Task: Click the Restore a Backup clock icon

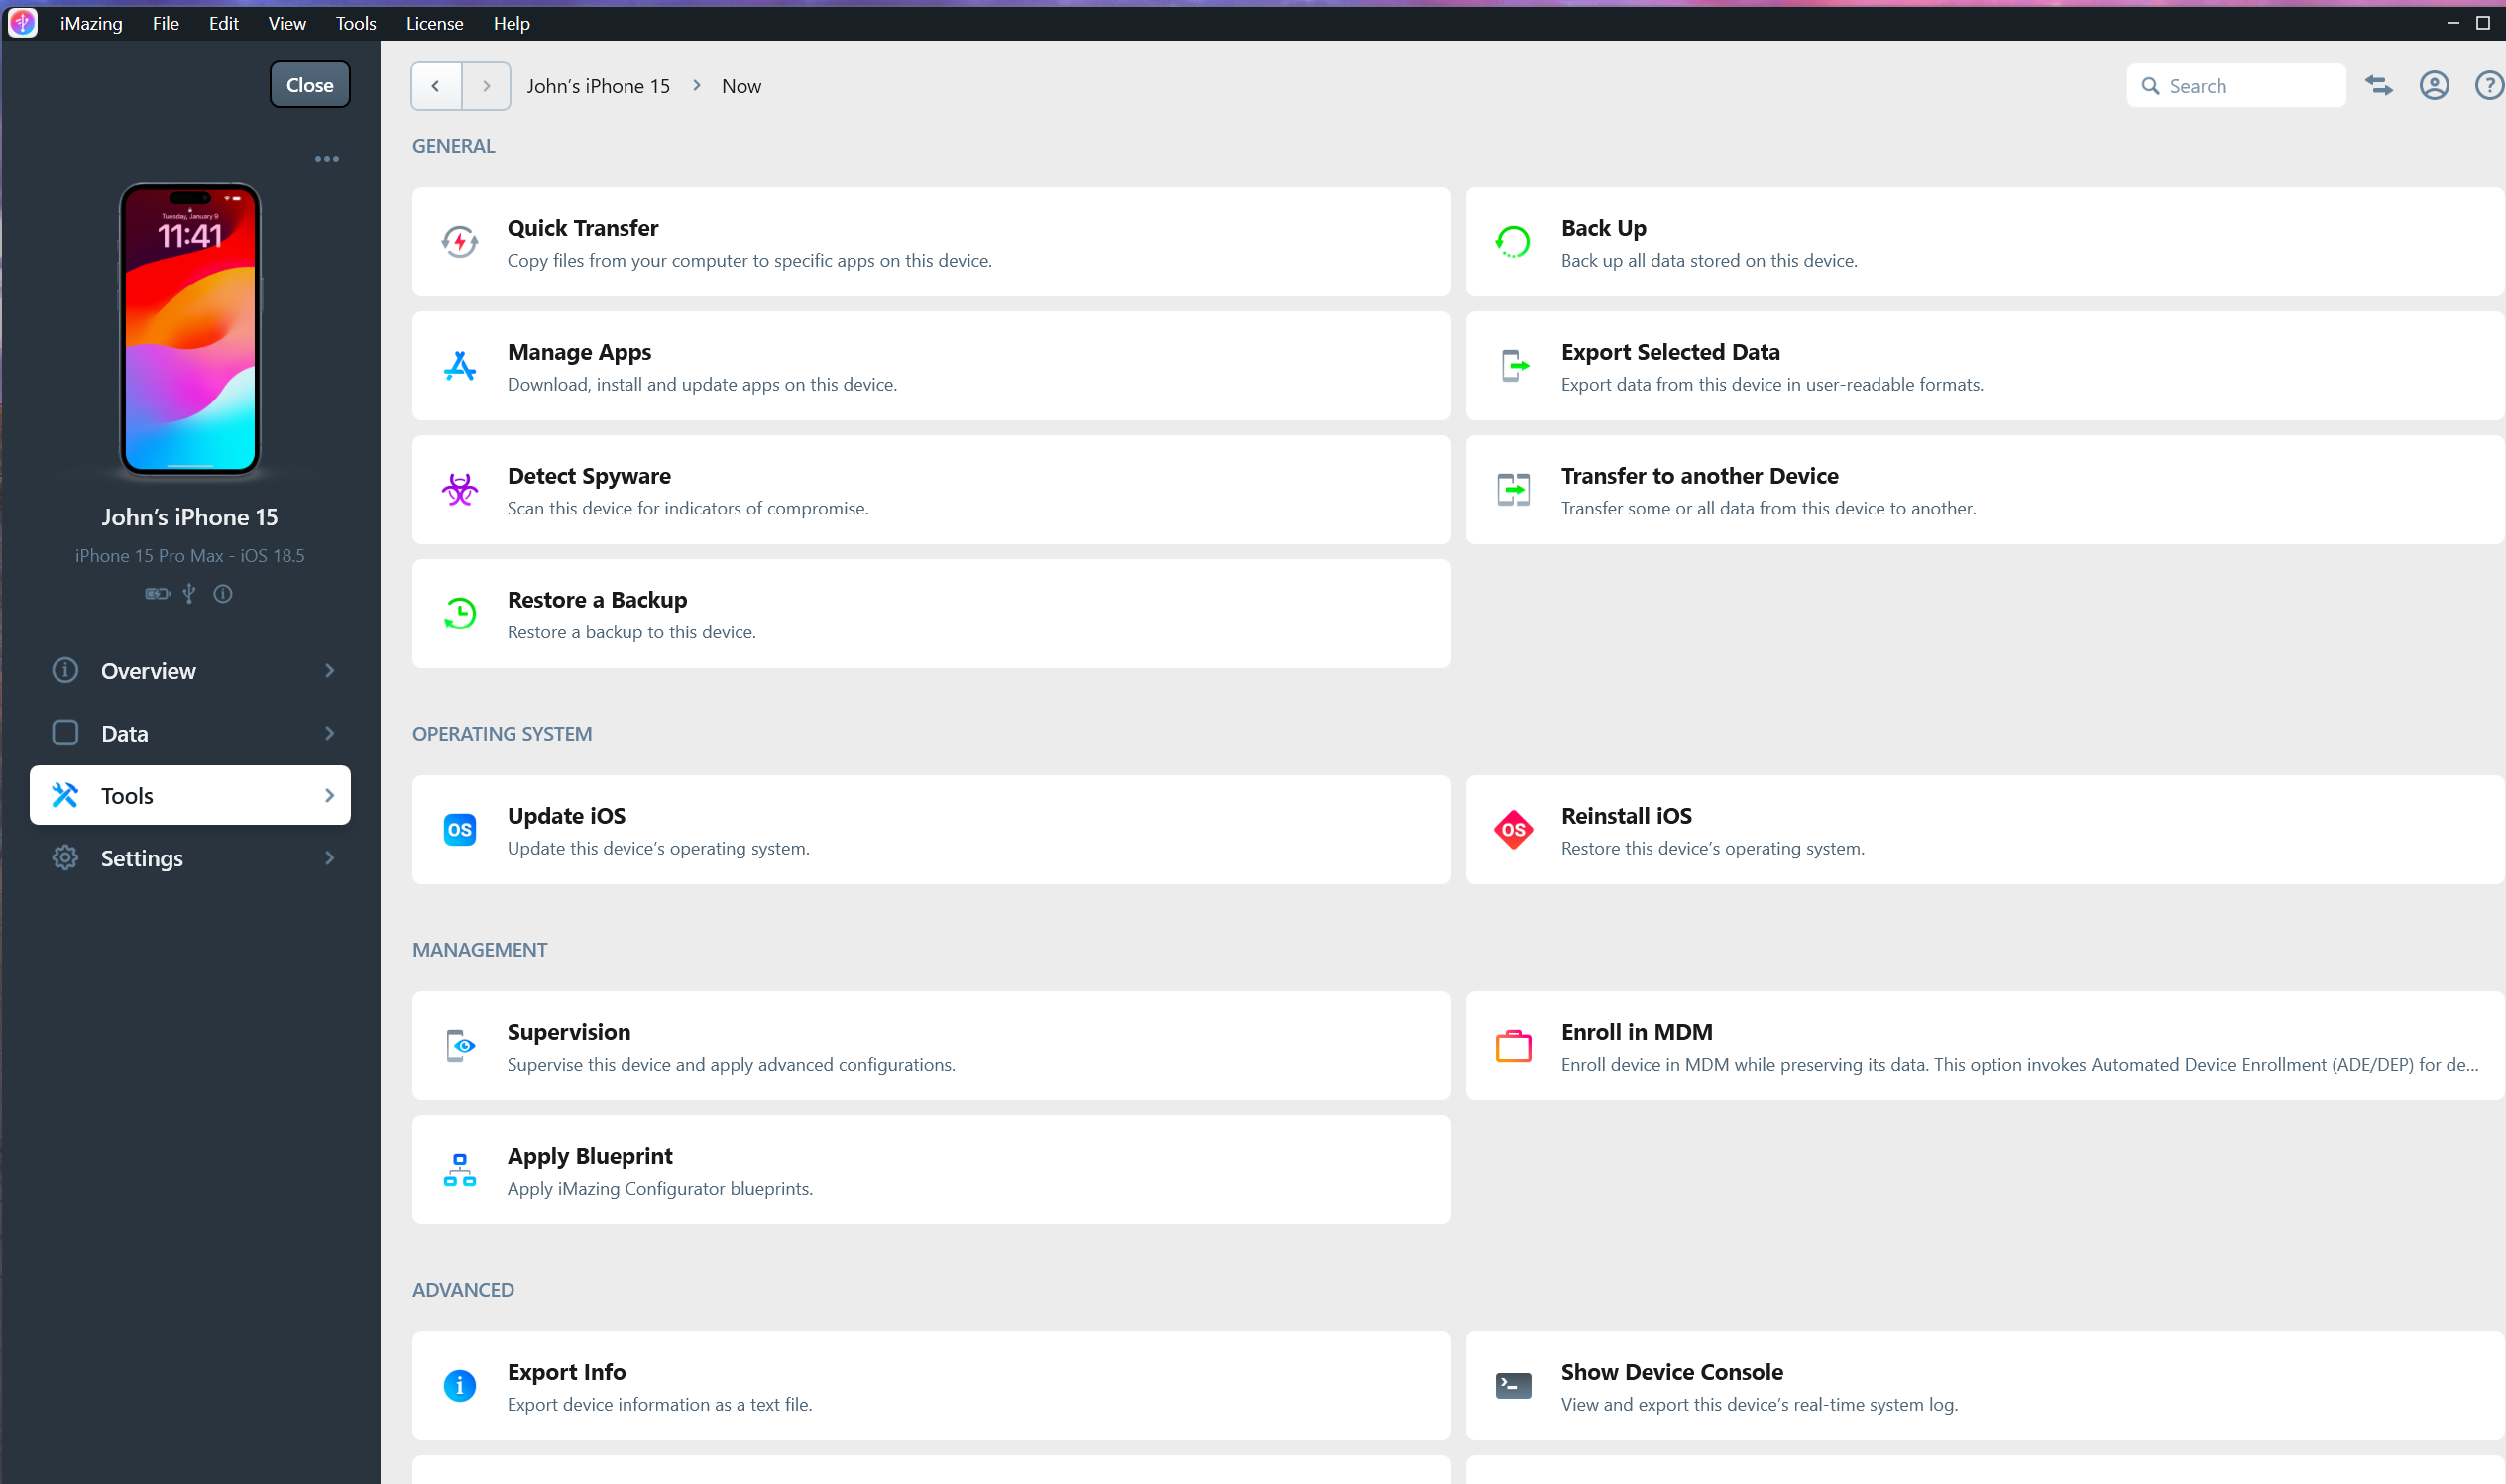Action: point(459,614)
